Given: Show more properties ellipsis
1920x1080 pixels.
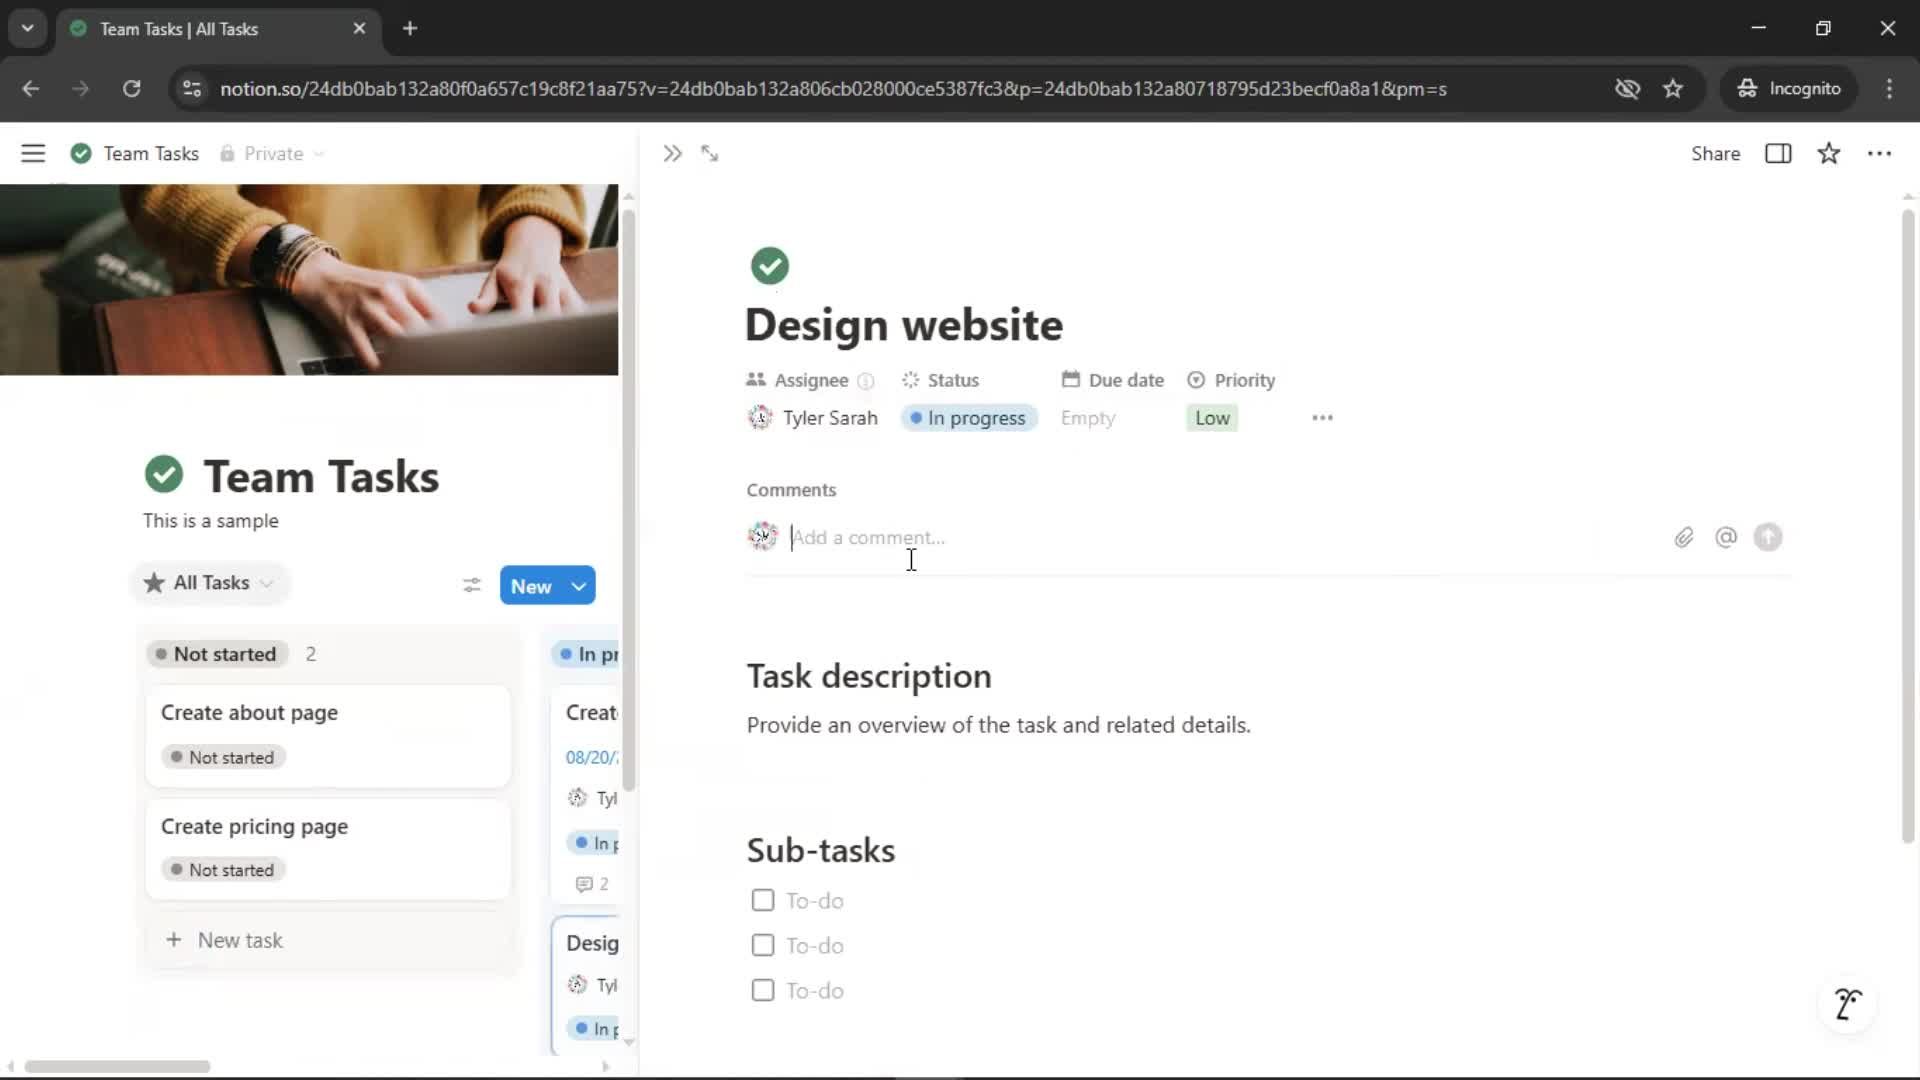Looking at the screenshot, I should (1322, 418).
